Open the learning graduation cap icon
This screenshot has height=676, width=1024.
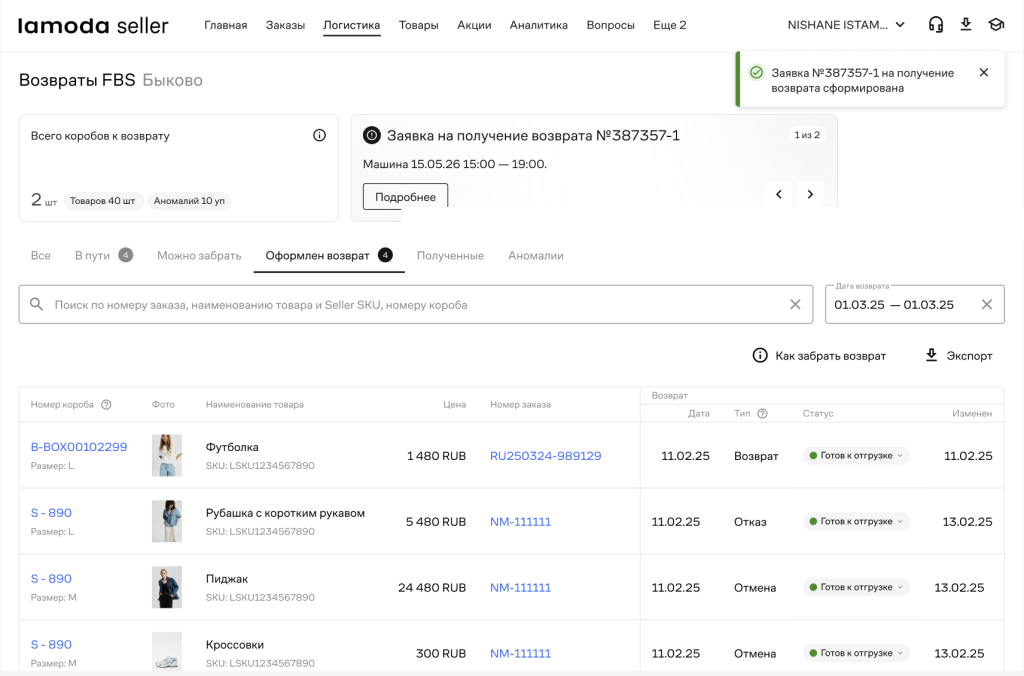996,25
